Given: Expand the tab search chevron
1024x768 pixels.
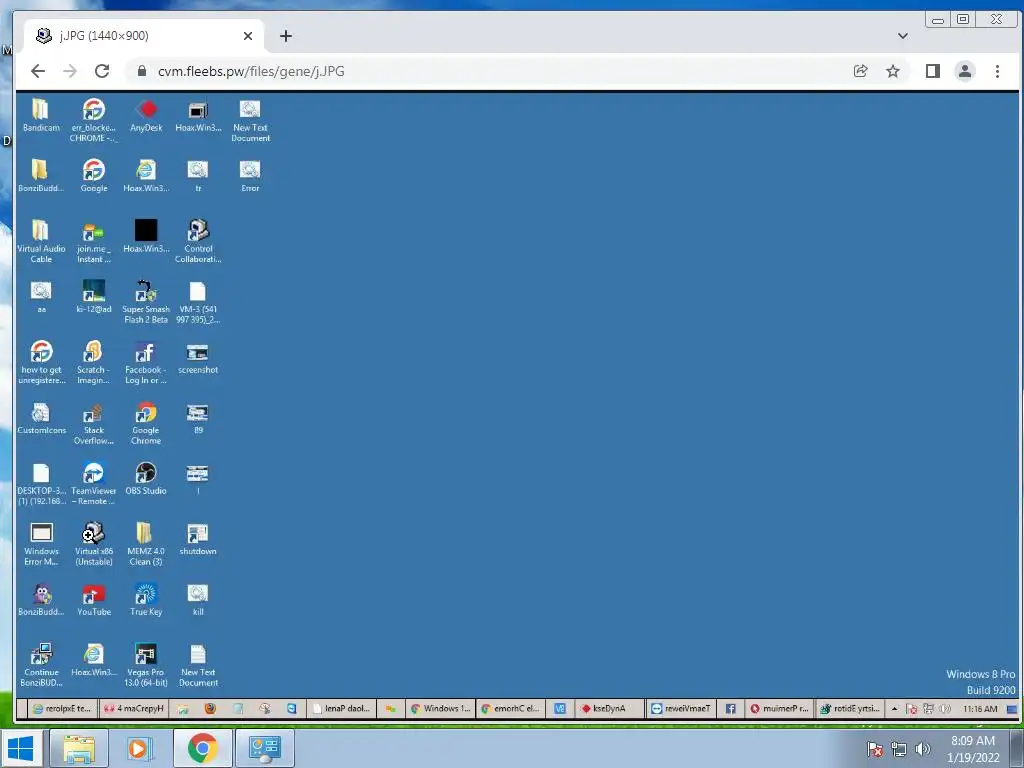Looking at the screenshot, I should 903,36.
